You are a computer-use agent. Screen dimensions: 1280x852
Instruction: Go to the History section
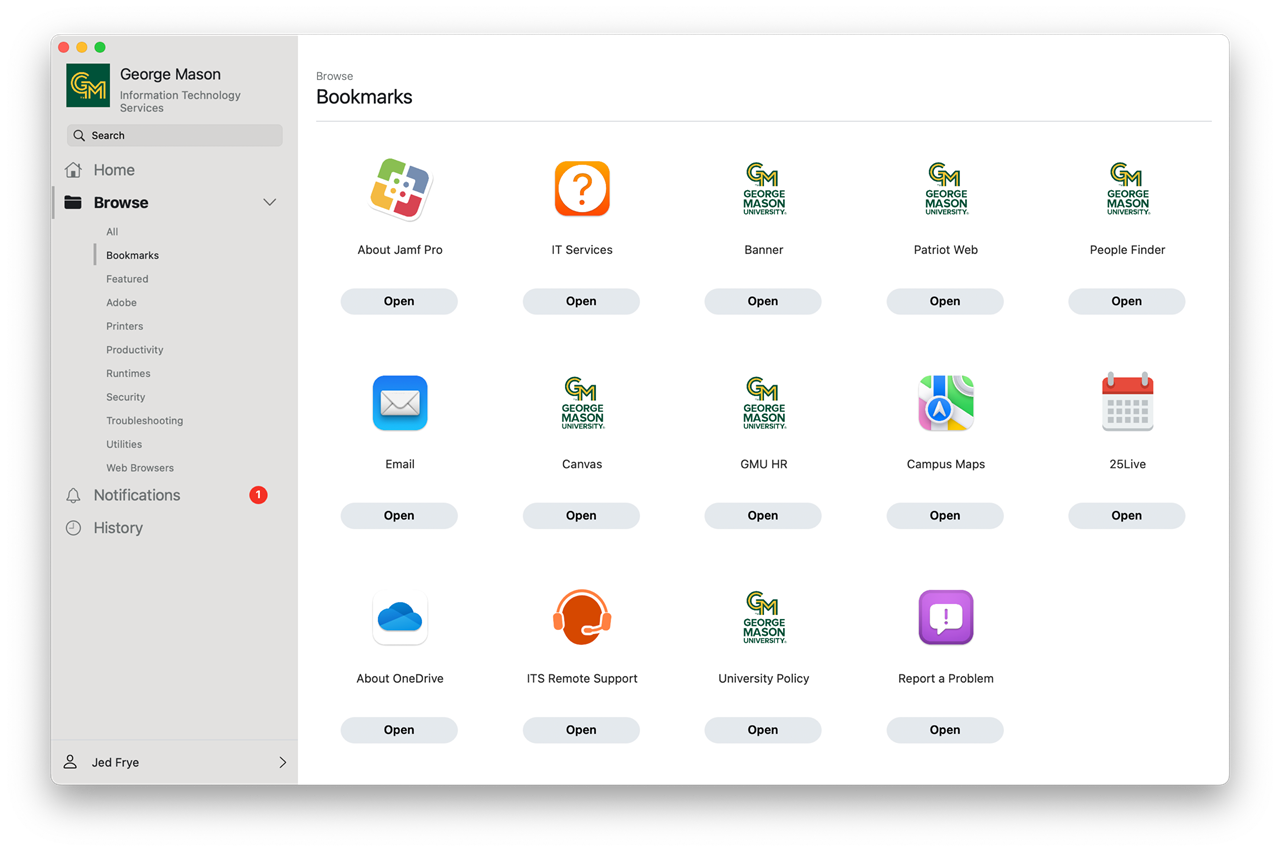(x=118, y=528)
